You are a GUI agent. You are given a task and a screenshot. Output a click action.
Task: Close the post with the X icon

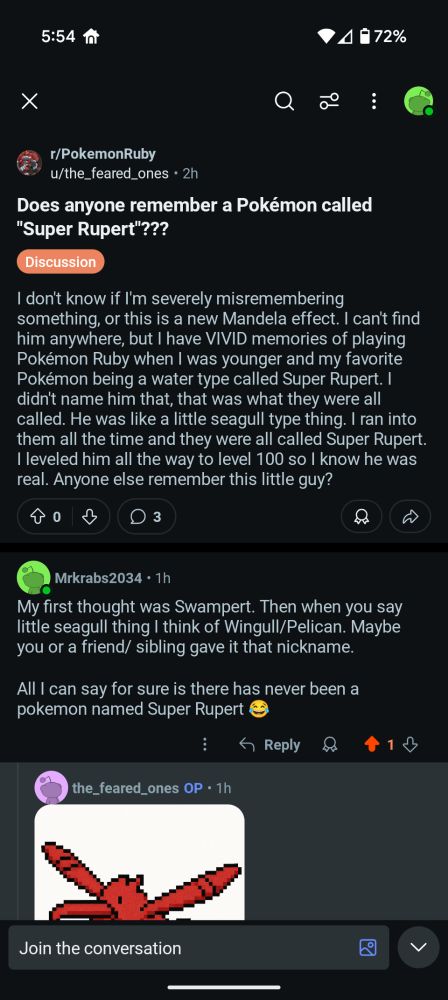click(x=29, y=101)
